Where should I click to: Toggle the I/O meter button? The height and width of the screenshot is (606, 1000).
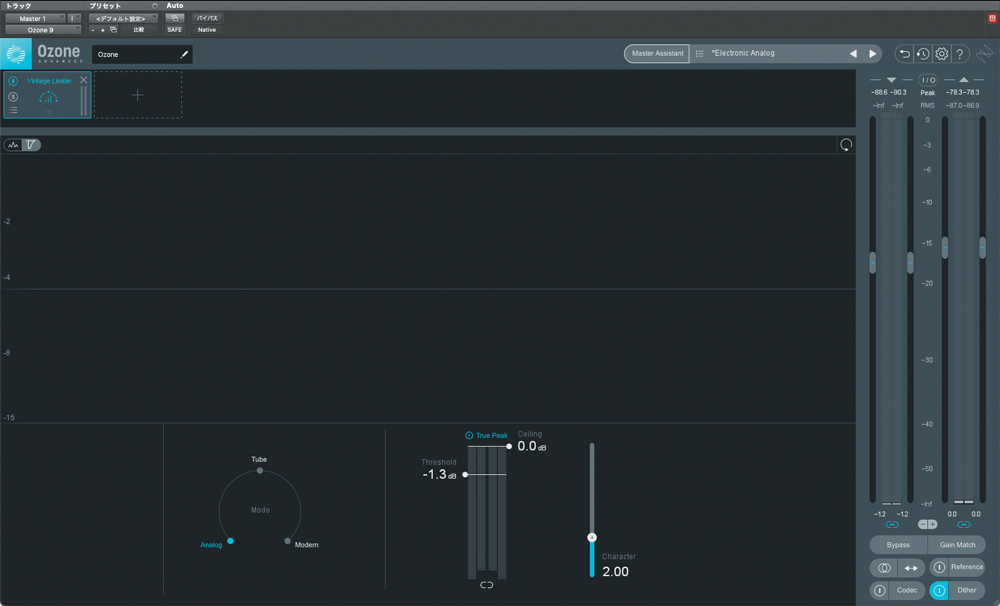click(927, 80)
